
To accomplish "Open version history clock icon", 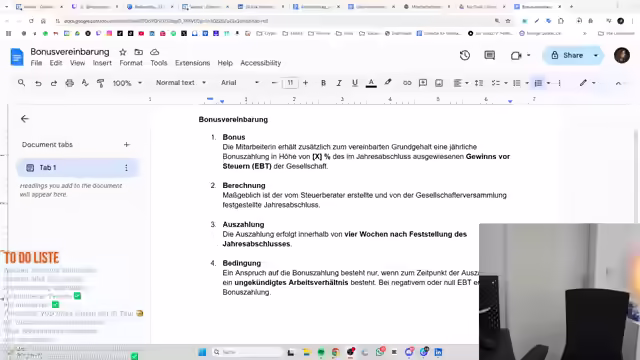I will [464, 55].
